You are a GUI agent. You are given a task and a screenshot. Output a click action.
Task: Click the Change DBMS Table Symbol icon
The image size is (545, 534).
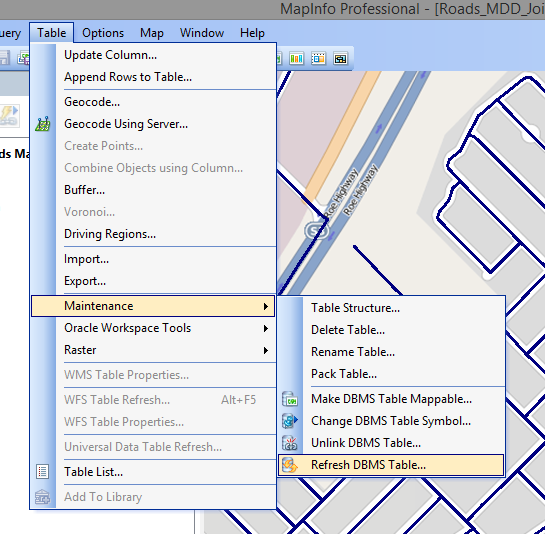tap(290, 421)
